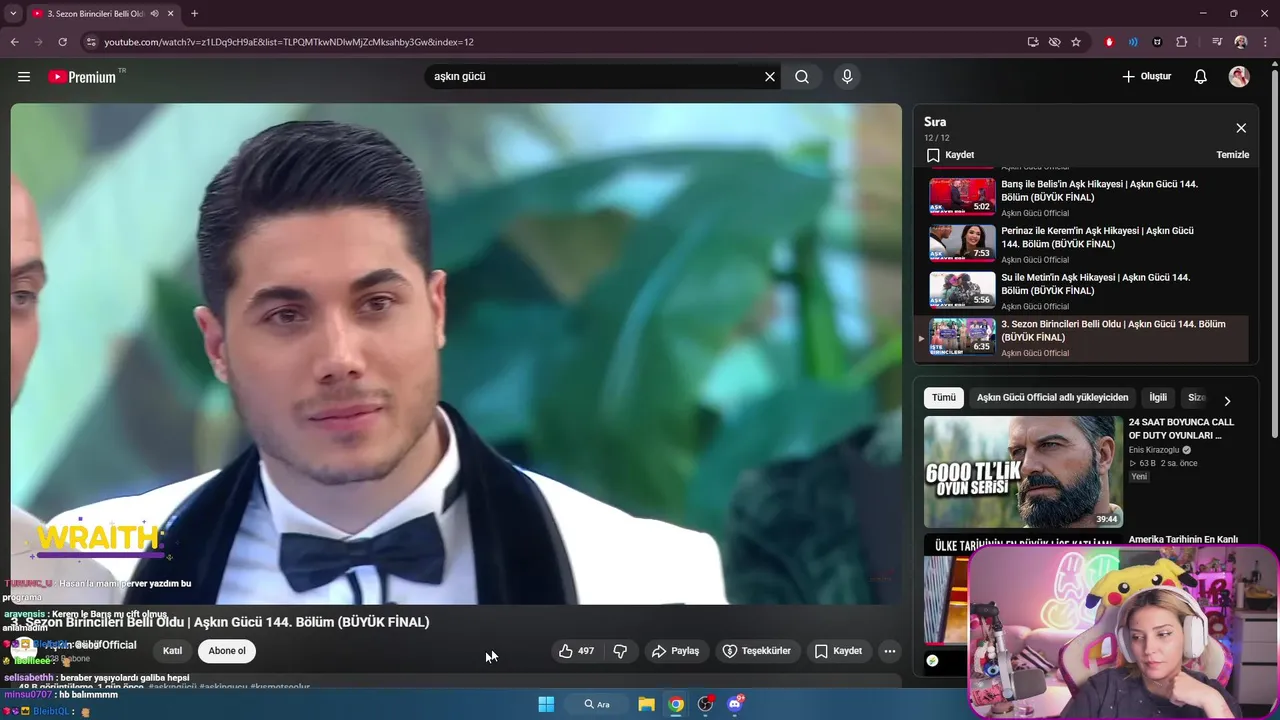1280x720 pixels.
Task: Open the dark square extension icon
Action: point(1158,42)
